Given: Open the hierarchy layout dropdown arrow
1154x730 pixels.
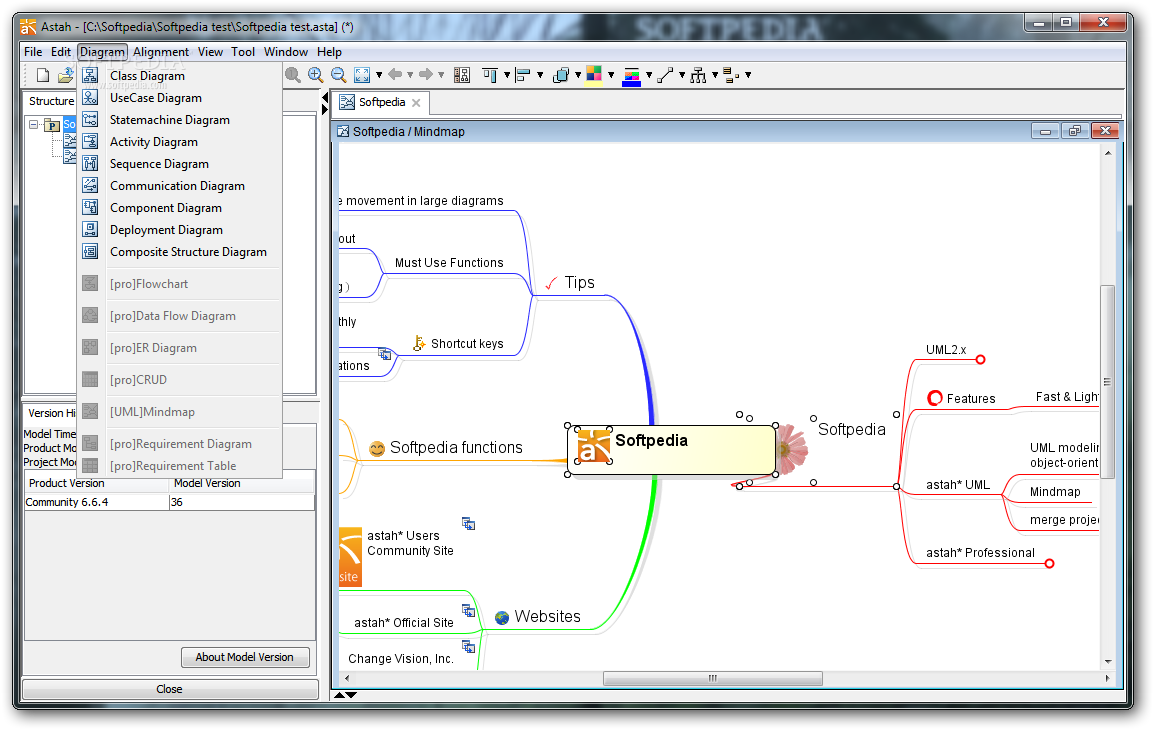Looking at the screenshot, I should pos(715,75).
